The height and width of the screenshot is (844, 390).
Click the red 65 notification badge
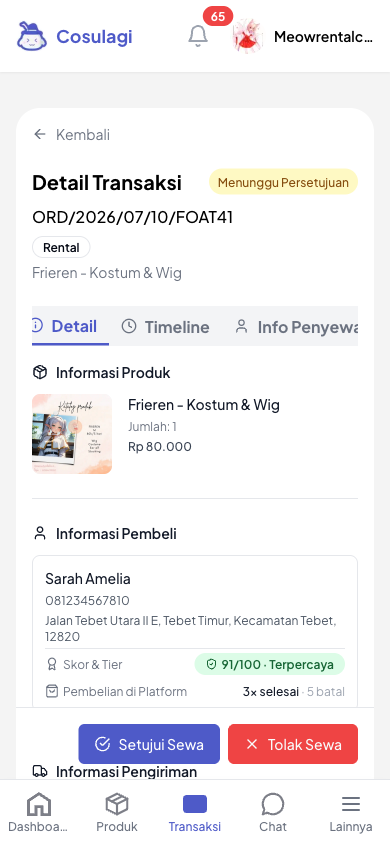218,16
